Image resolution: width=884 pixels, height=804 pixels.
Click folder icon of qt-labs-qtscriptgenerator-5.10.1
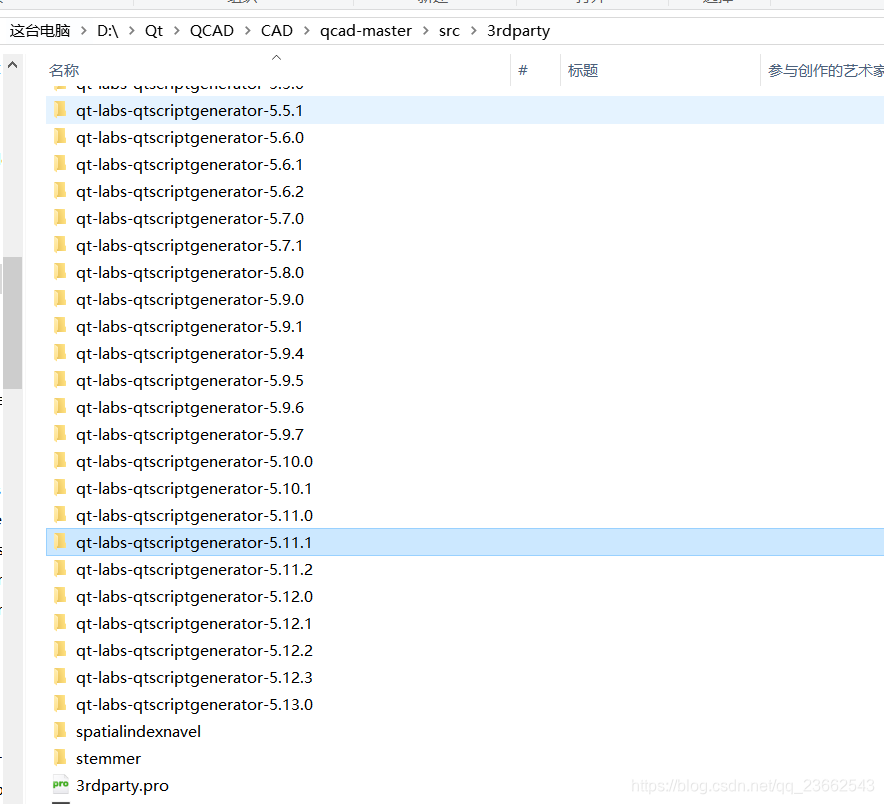[x=60, y=488]
